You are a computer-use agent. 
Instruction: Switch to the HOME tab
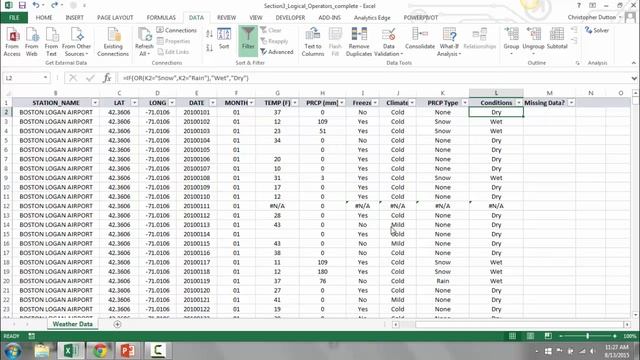coord(44,18)
